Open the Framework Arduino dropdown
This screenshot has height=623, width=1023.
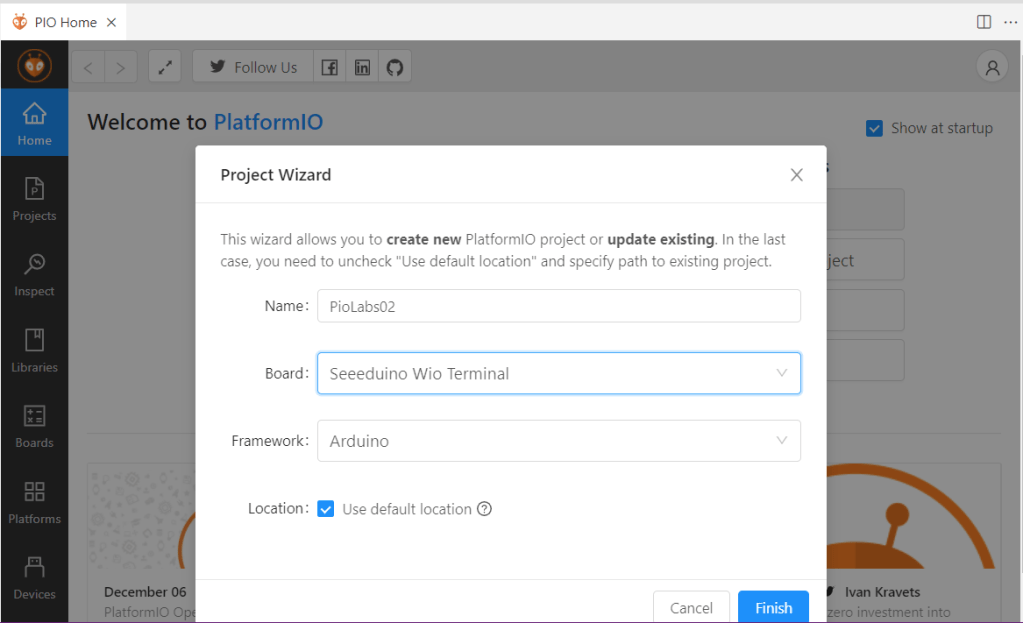(558, 441)
